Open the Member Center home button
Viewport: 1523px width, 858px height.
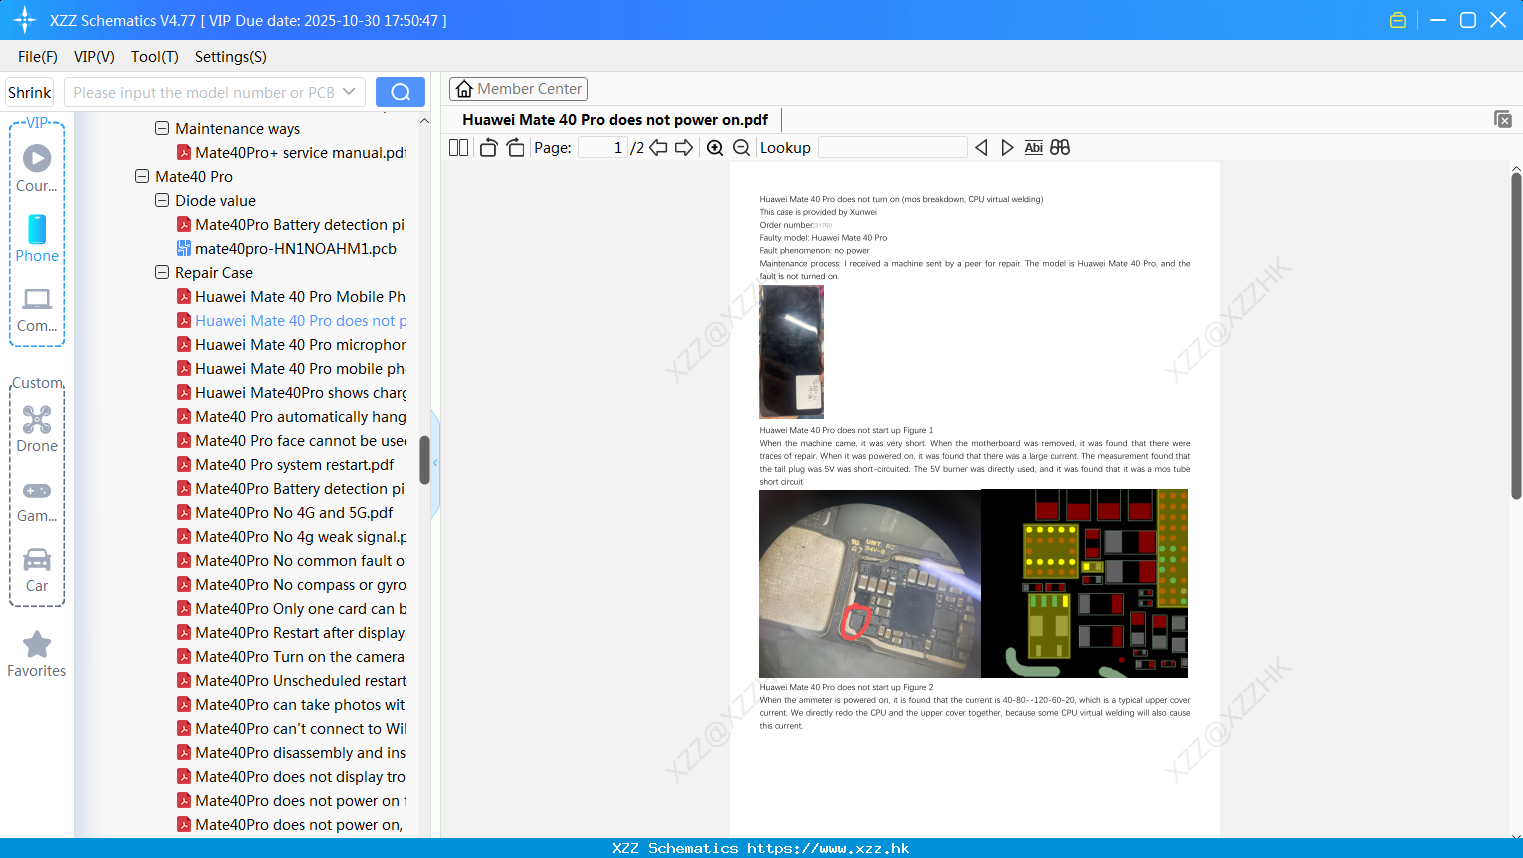[x=518, y=89]
